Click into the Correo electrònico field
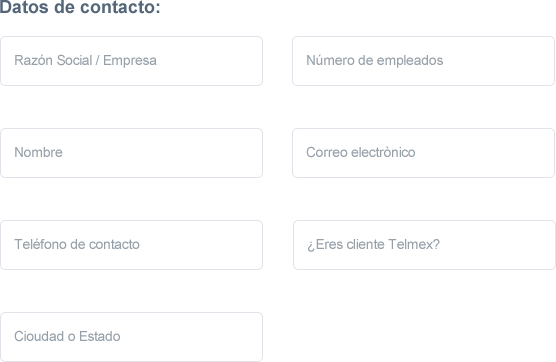Screen dimensions: 556x362 [423, 153]
